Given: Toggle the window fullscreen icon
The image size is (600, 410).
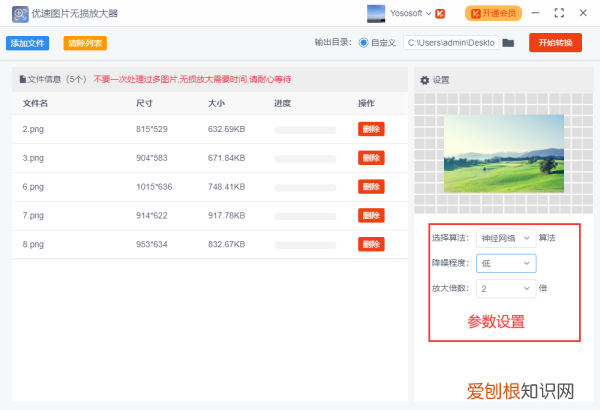Looking at the screenshot, I should [x=559, y=13].
